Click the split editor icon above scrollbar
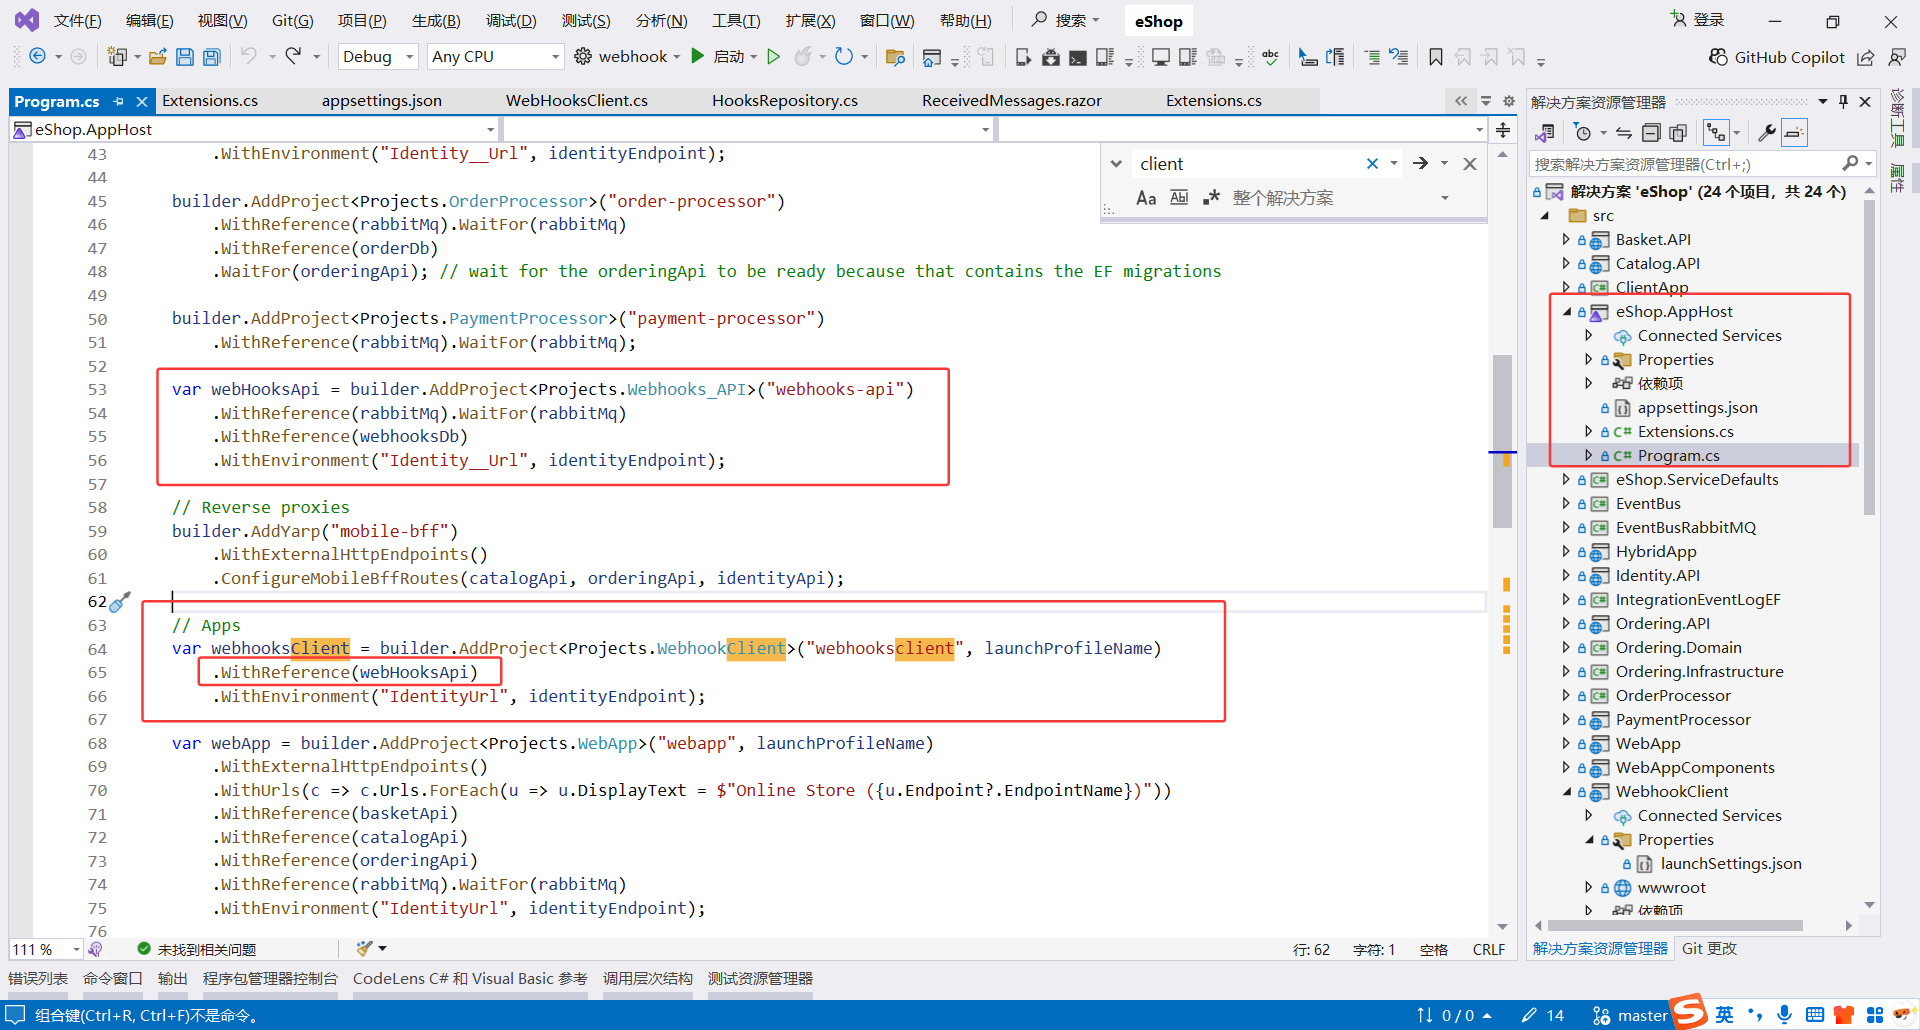The width and height of the screenshot is (1920, 1030). pos(1503,130)
